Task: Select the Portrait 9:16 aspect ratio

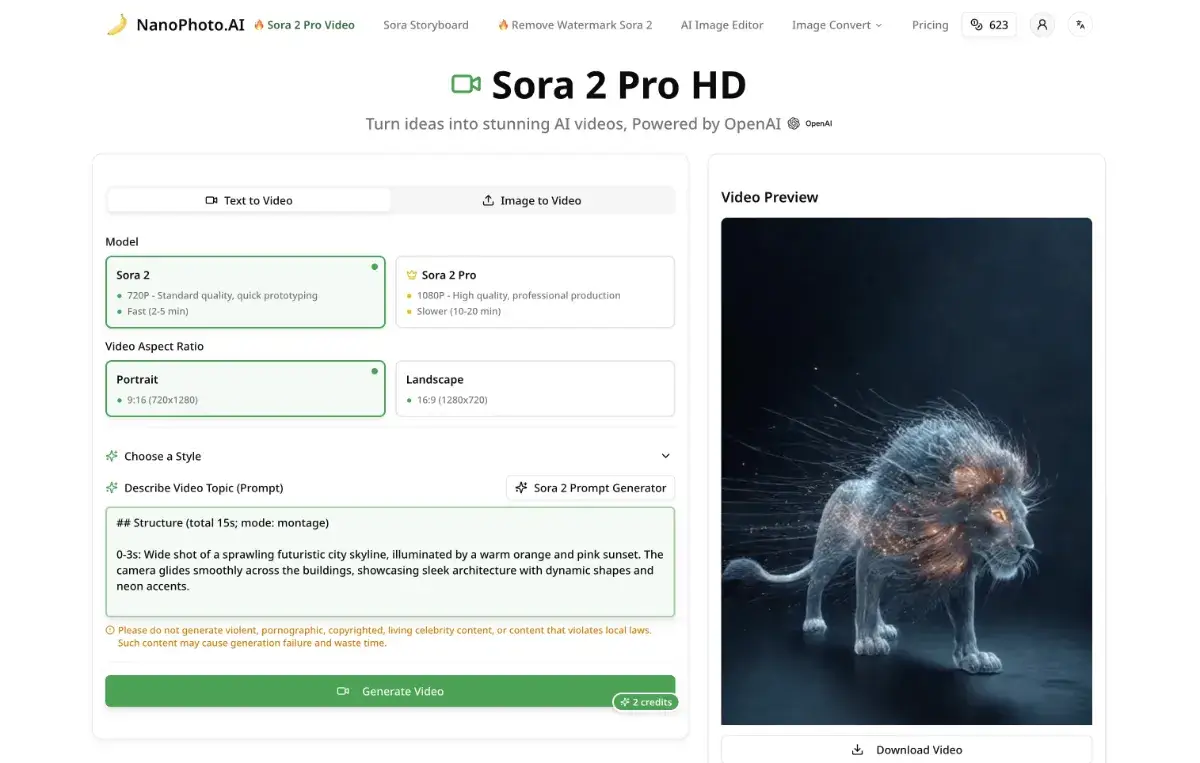Action: point(245,389)
